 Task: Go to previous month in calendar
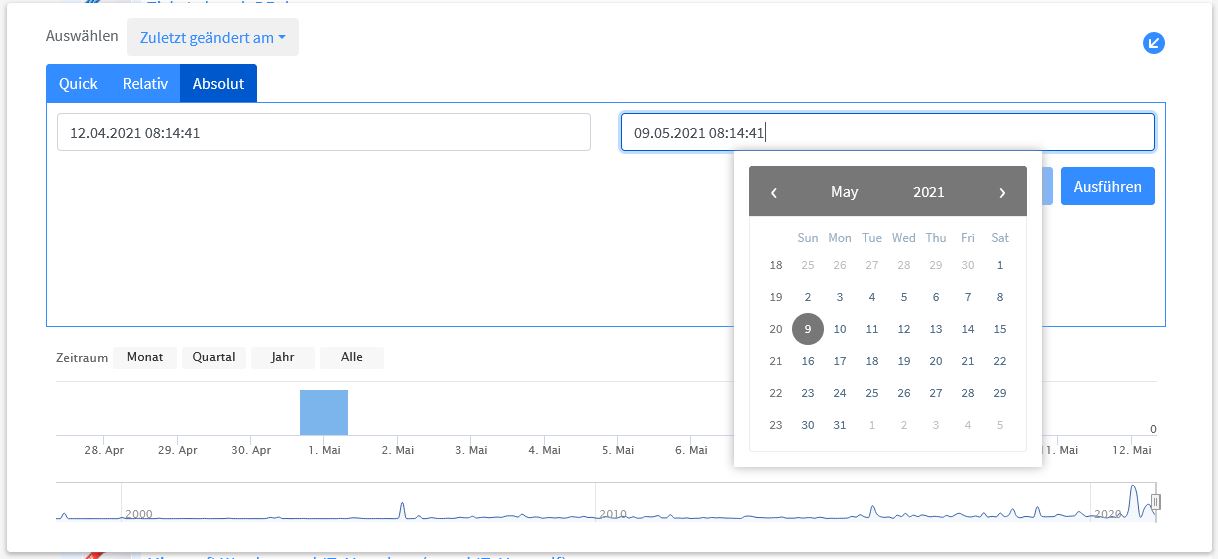774,192
